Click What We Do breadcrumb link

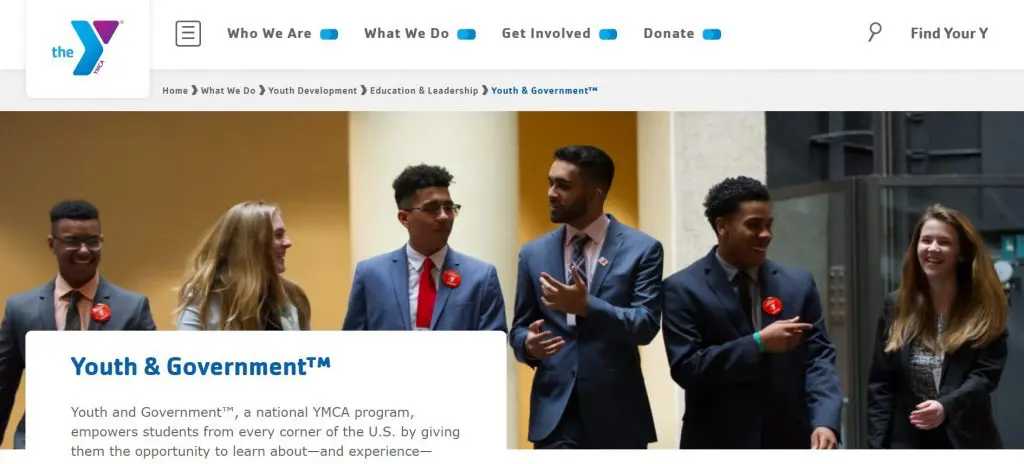click(x=228, y=91)
